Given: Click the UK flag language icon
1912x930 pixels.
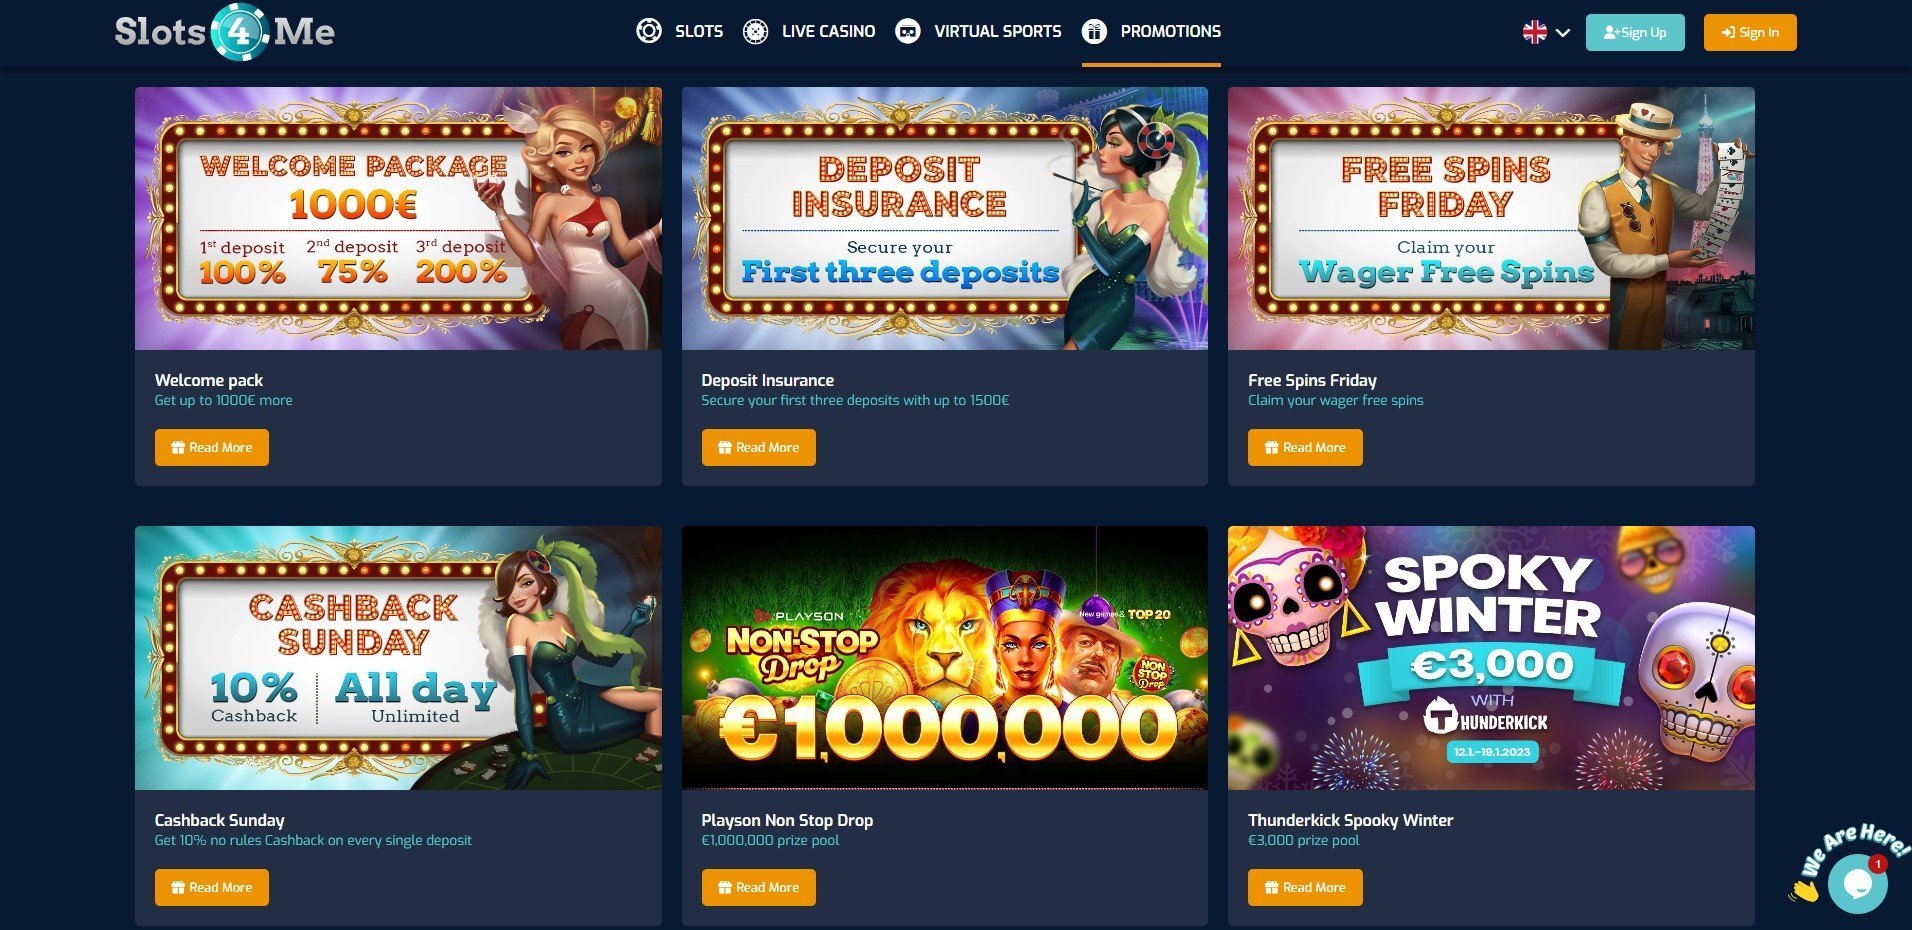Looking at the screenshot, I should pyautogui.click(x=1534, y=32).
